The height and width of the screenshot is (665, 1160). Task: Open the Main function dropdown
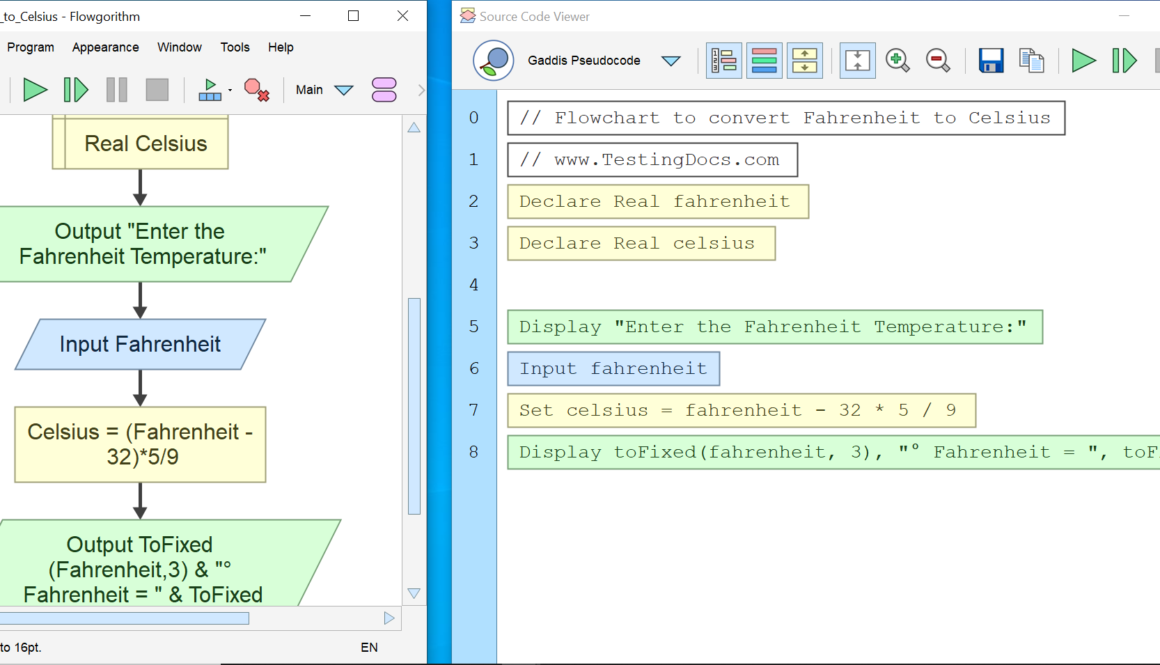coord(343,90)
